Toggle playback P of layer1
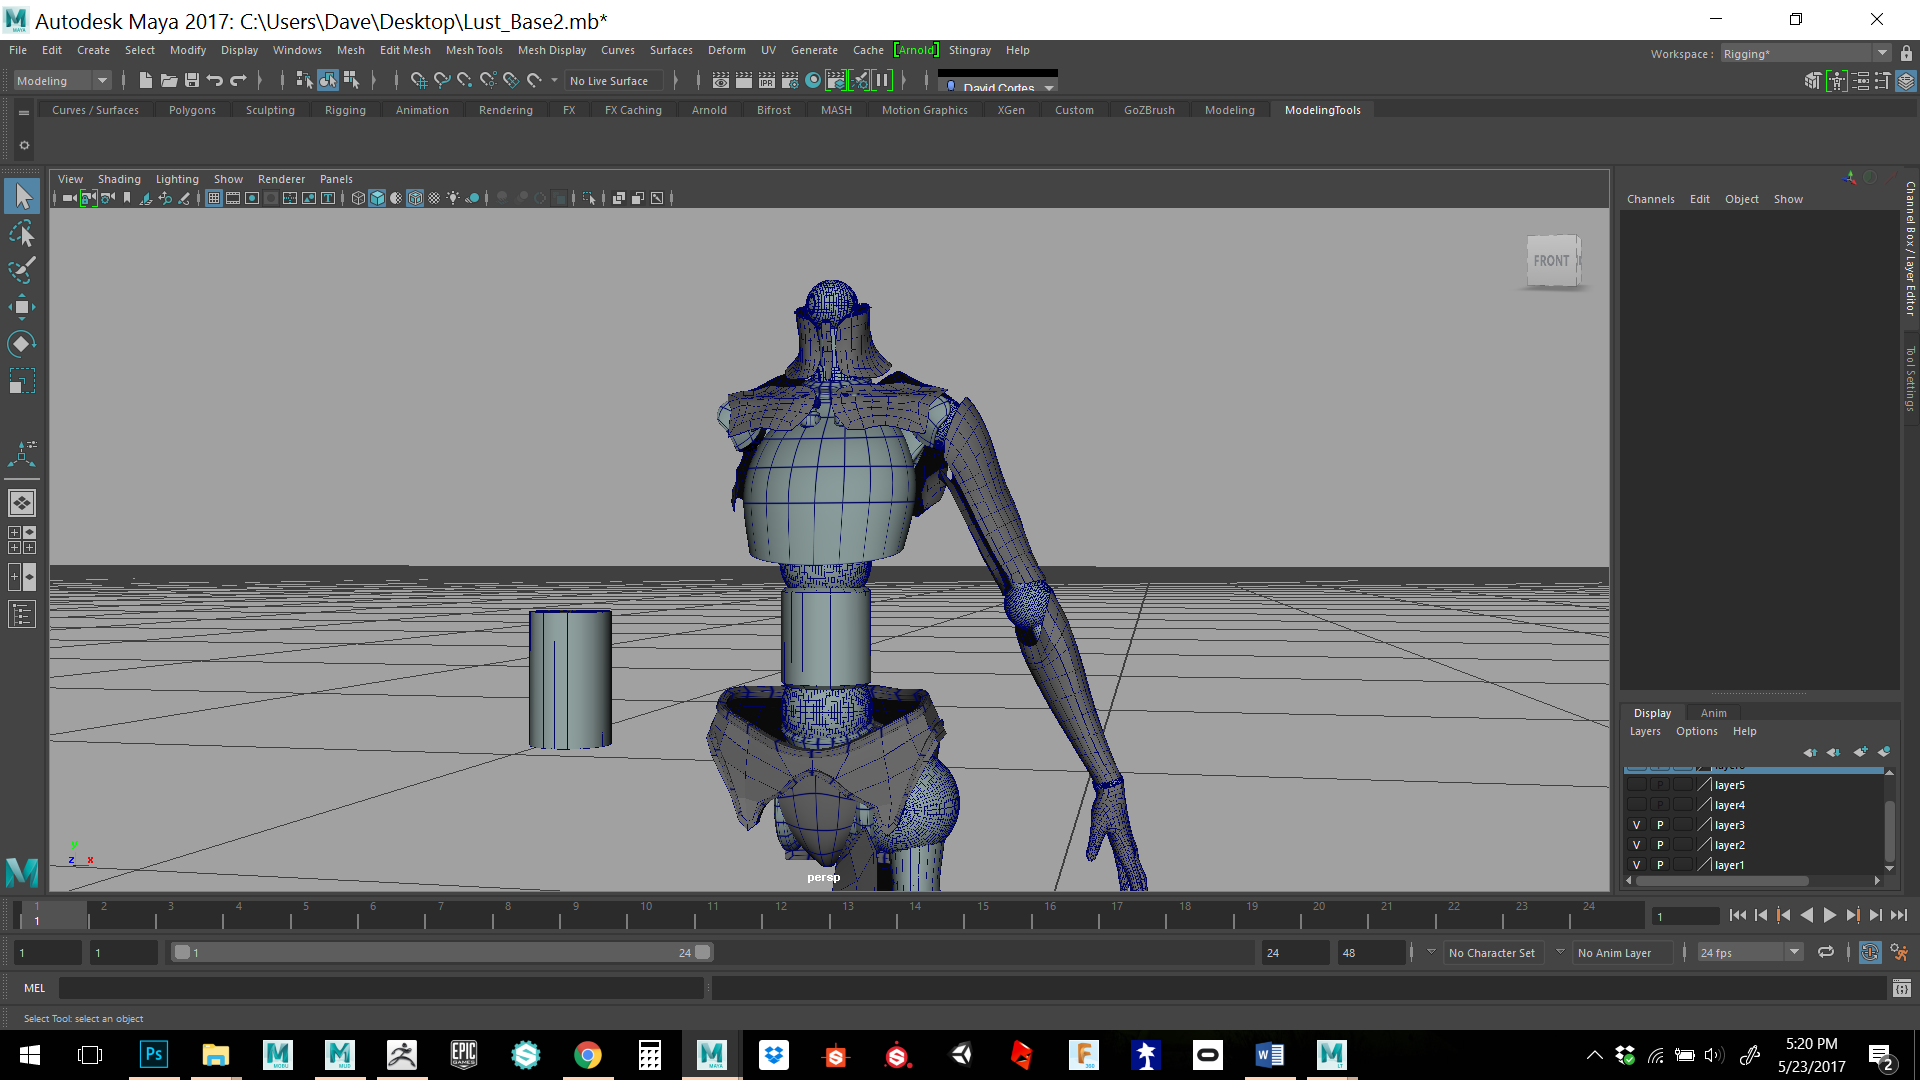The image size is (1920, 1080). click(x=1660, y=865)
